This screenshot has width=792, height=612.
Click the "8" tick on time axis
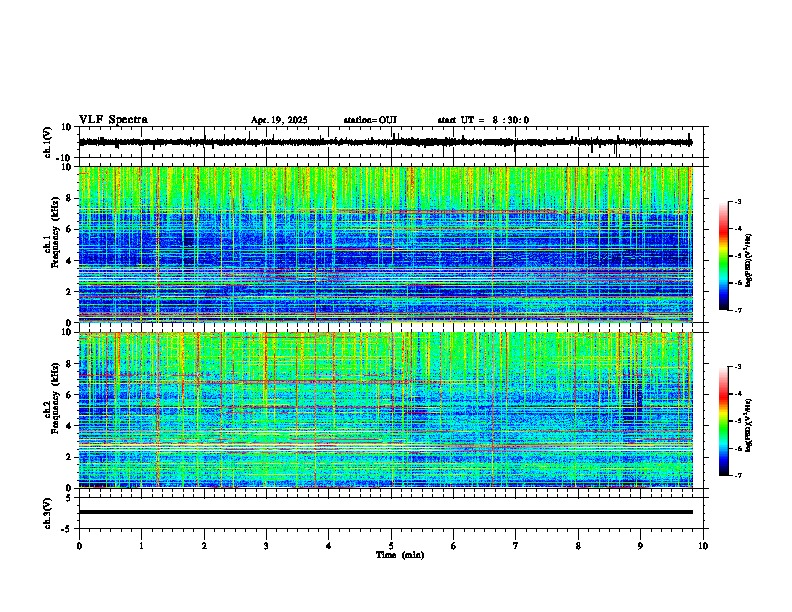(578, 546)
